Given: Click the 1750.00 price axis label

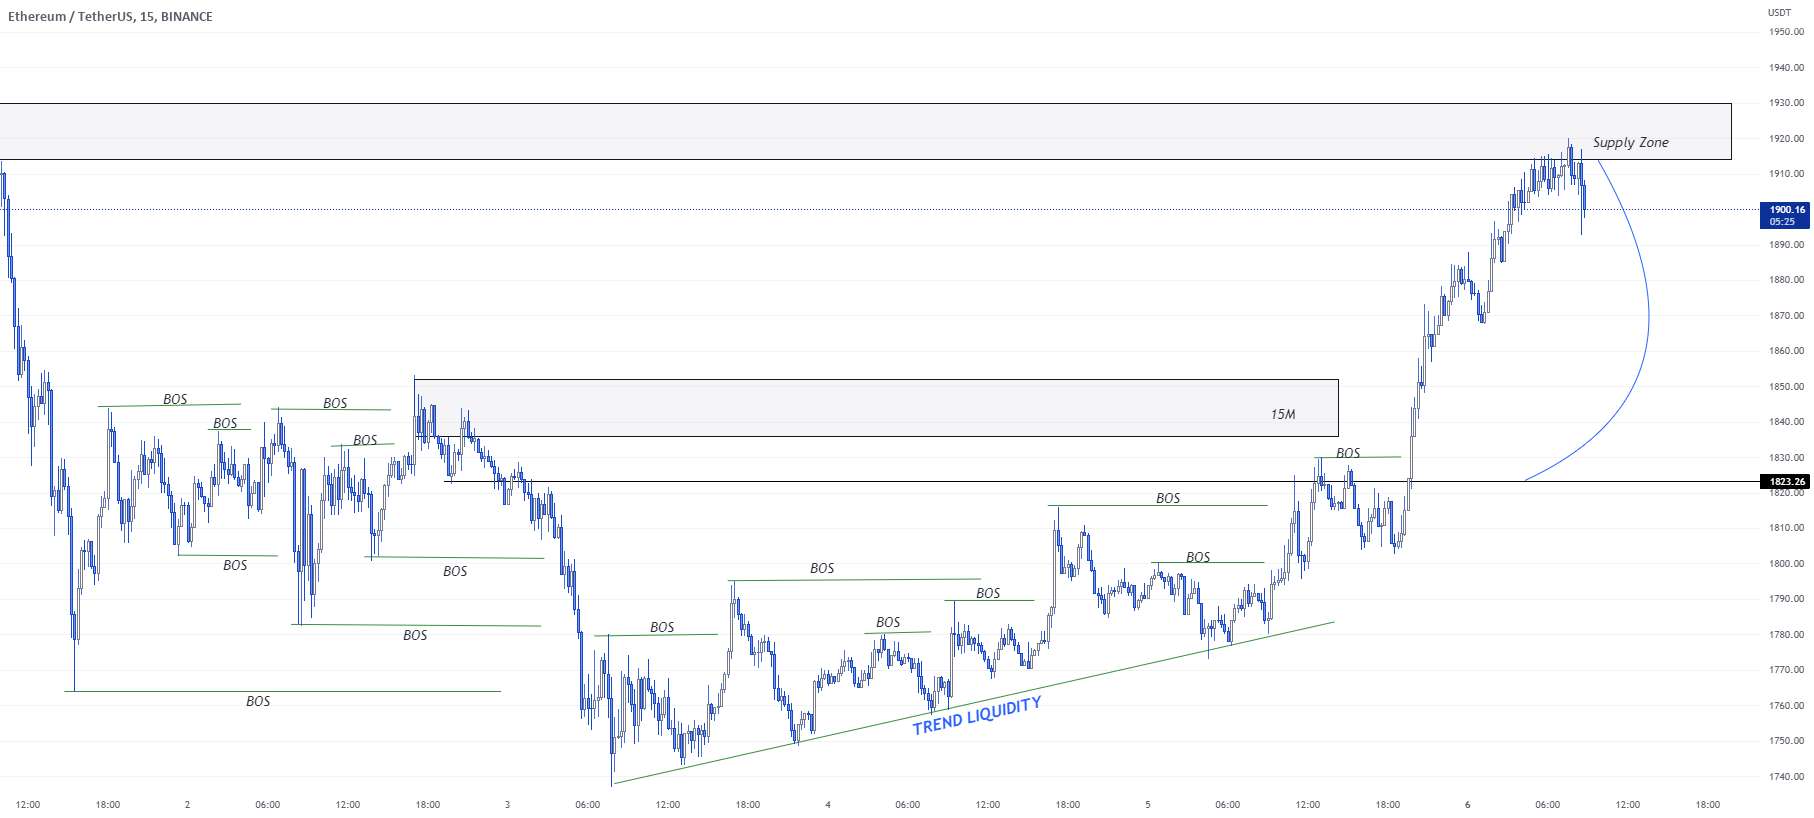Looking at the screenshot, I should point(1786,741).
